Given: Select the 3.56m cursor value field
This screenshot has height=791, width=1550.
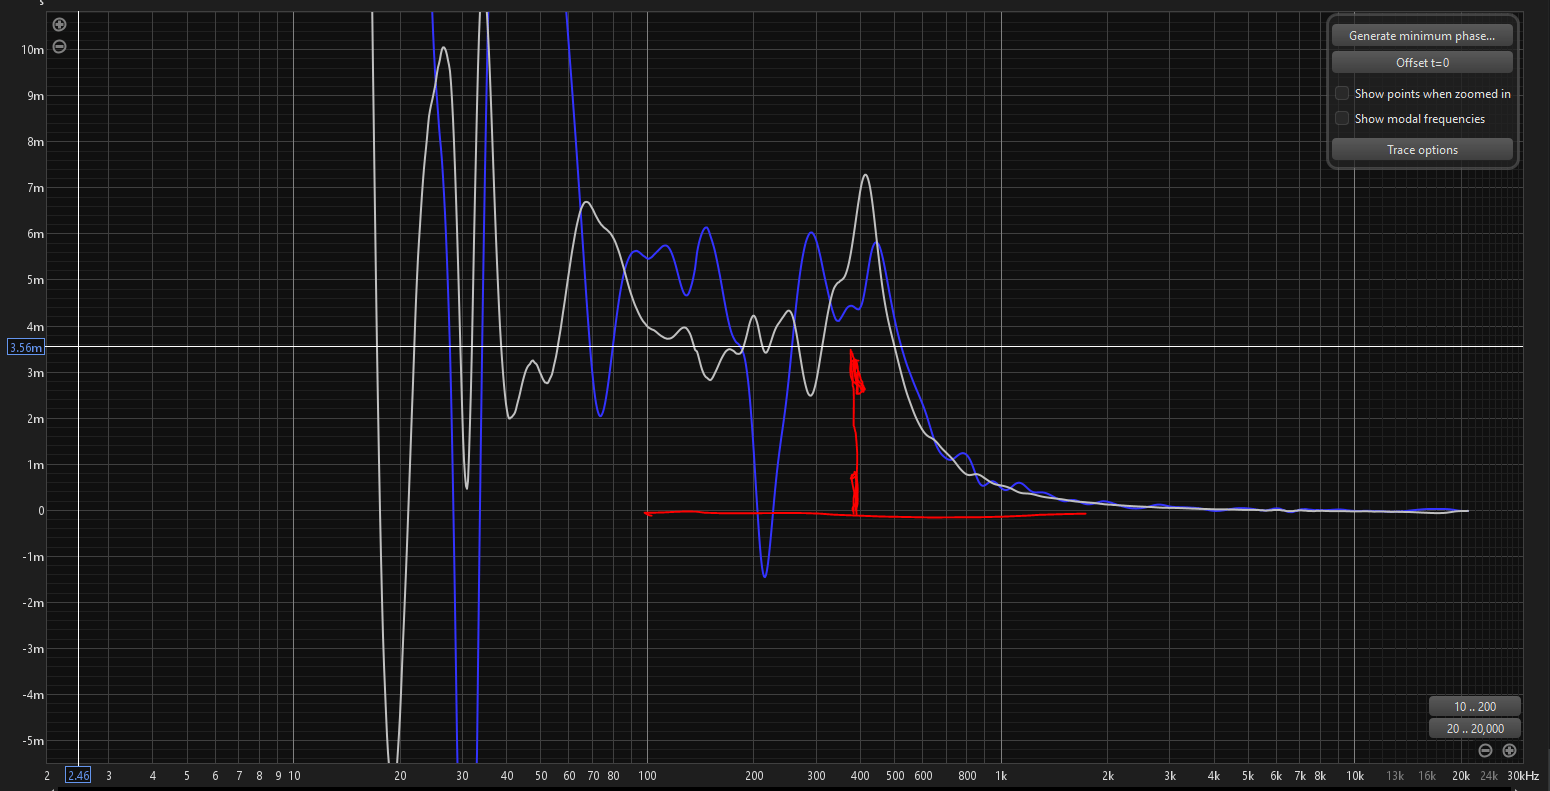Looking at the screenshot, I should (26, 347).
